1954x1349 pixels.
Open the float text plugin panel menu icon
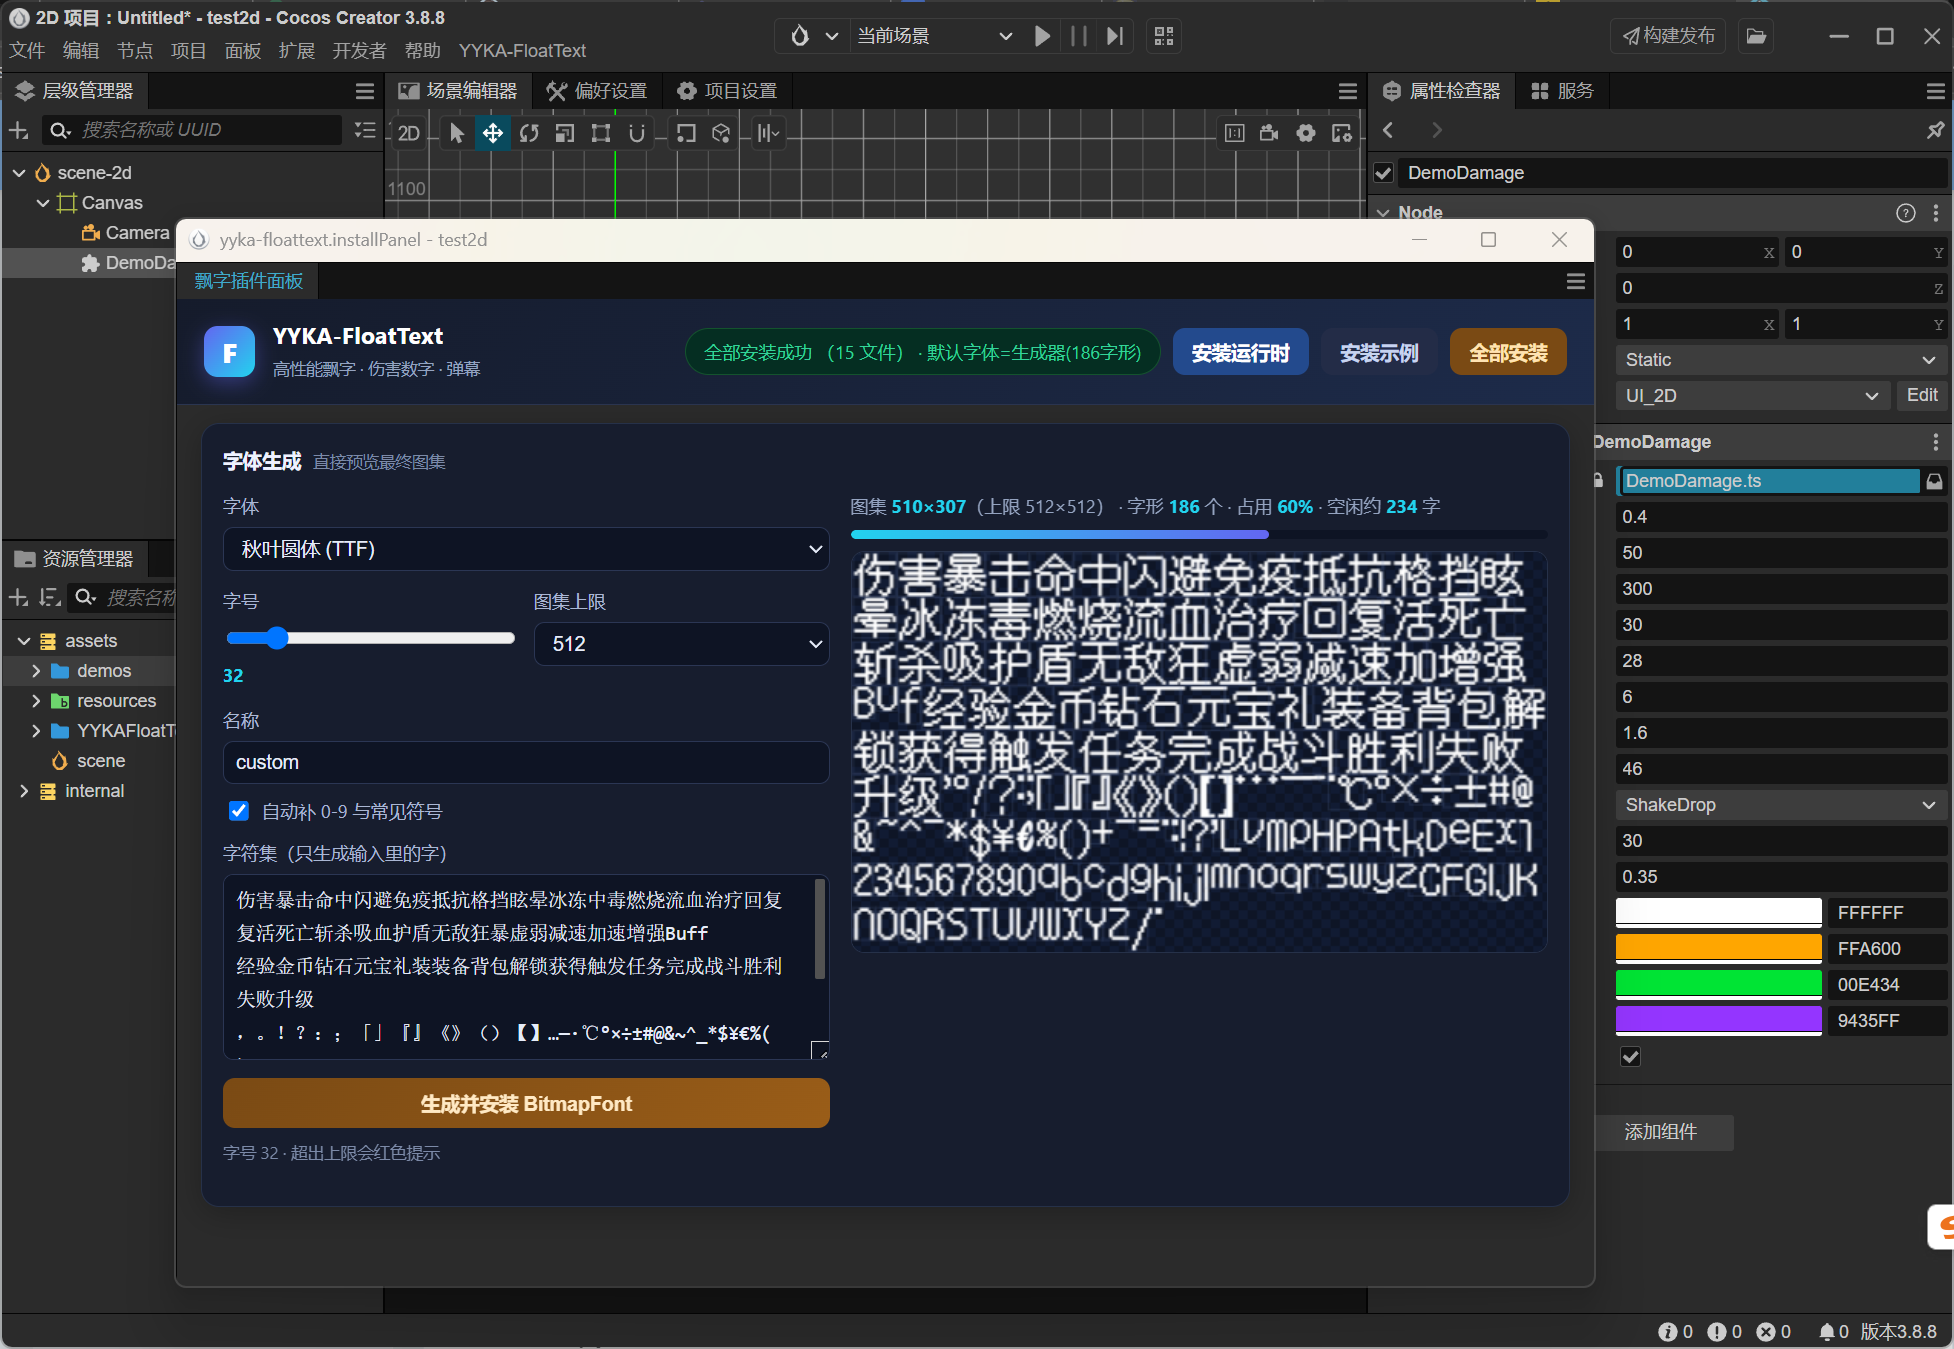tap(1576, 281)
